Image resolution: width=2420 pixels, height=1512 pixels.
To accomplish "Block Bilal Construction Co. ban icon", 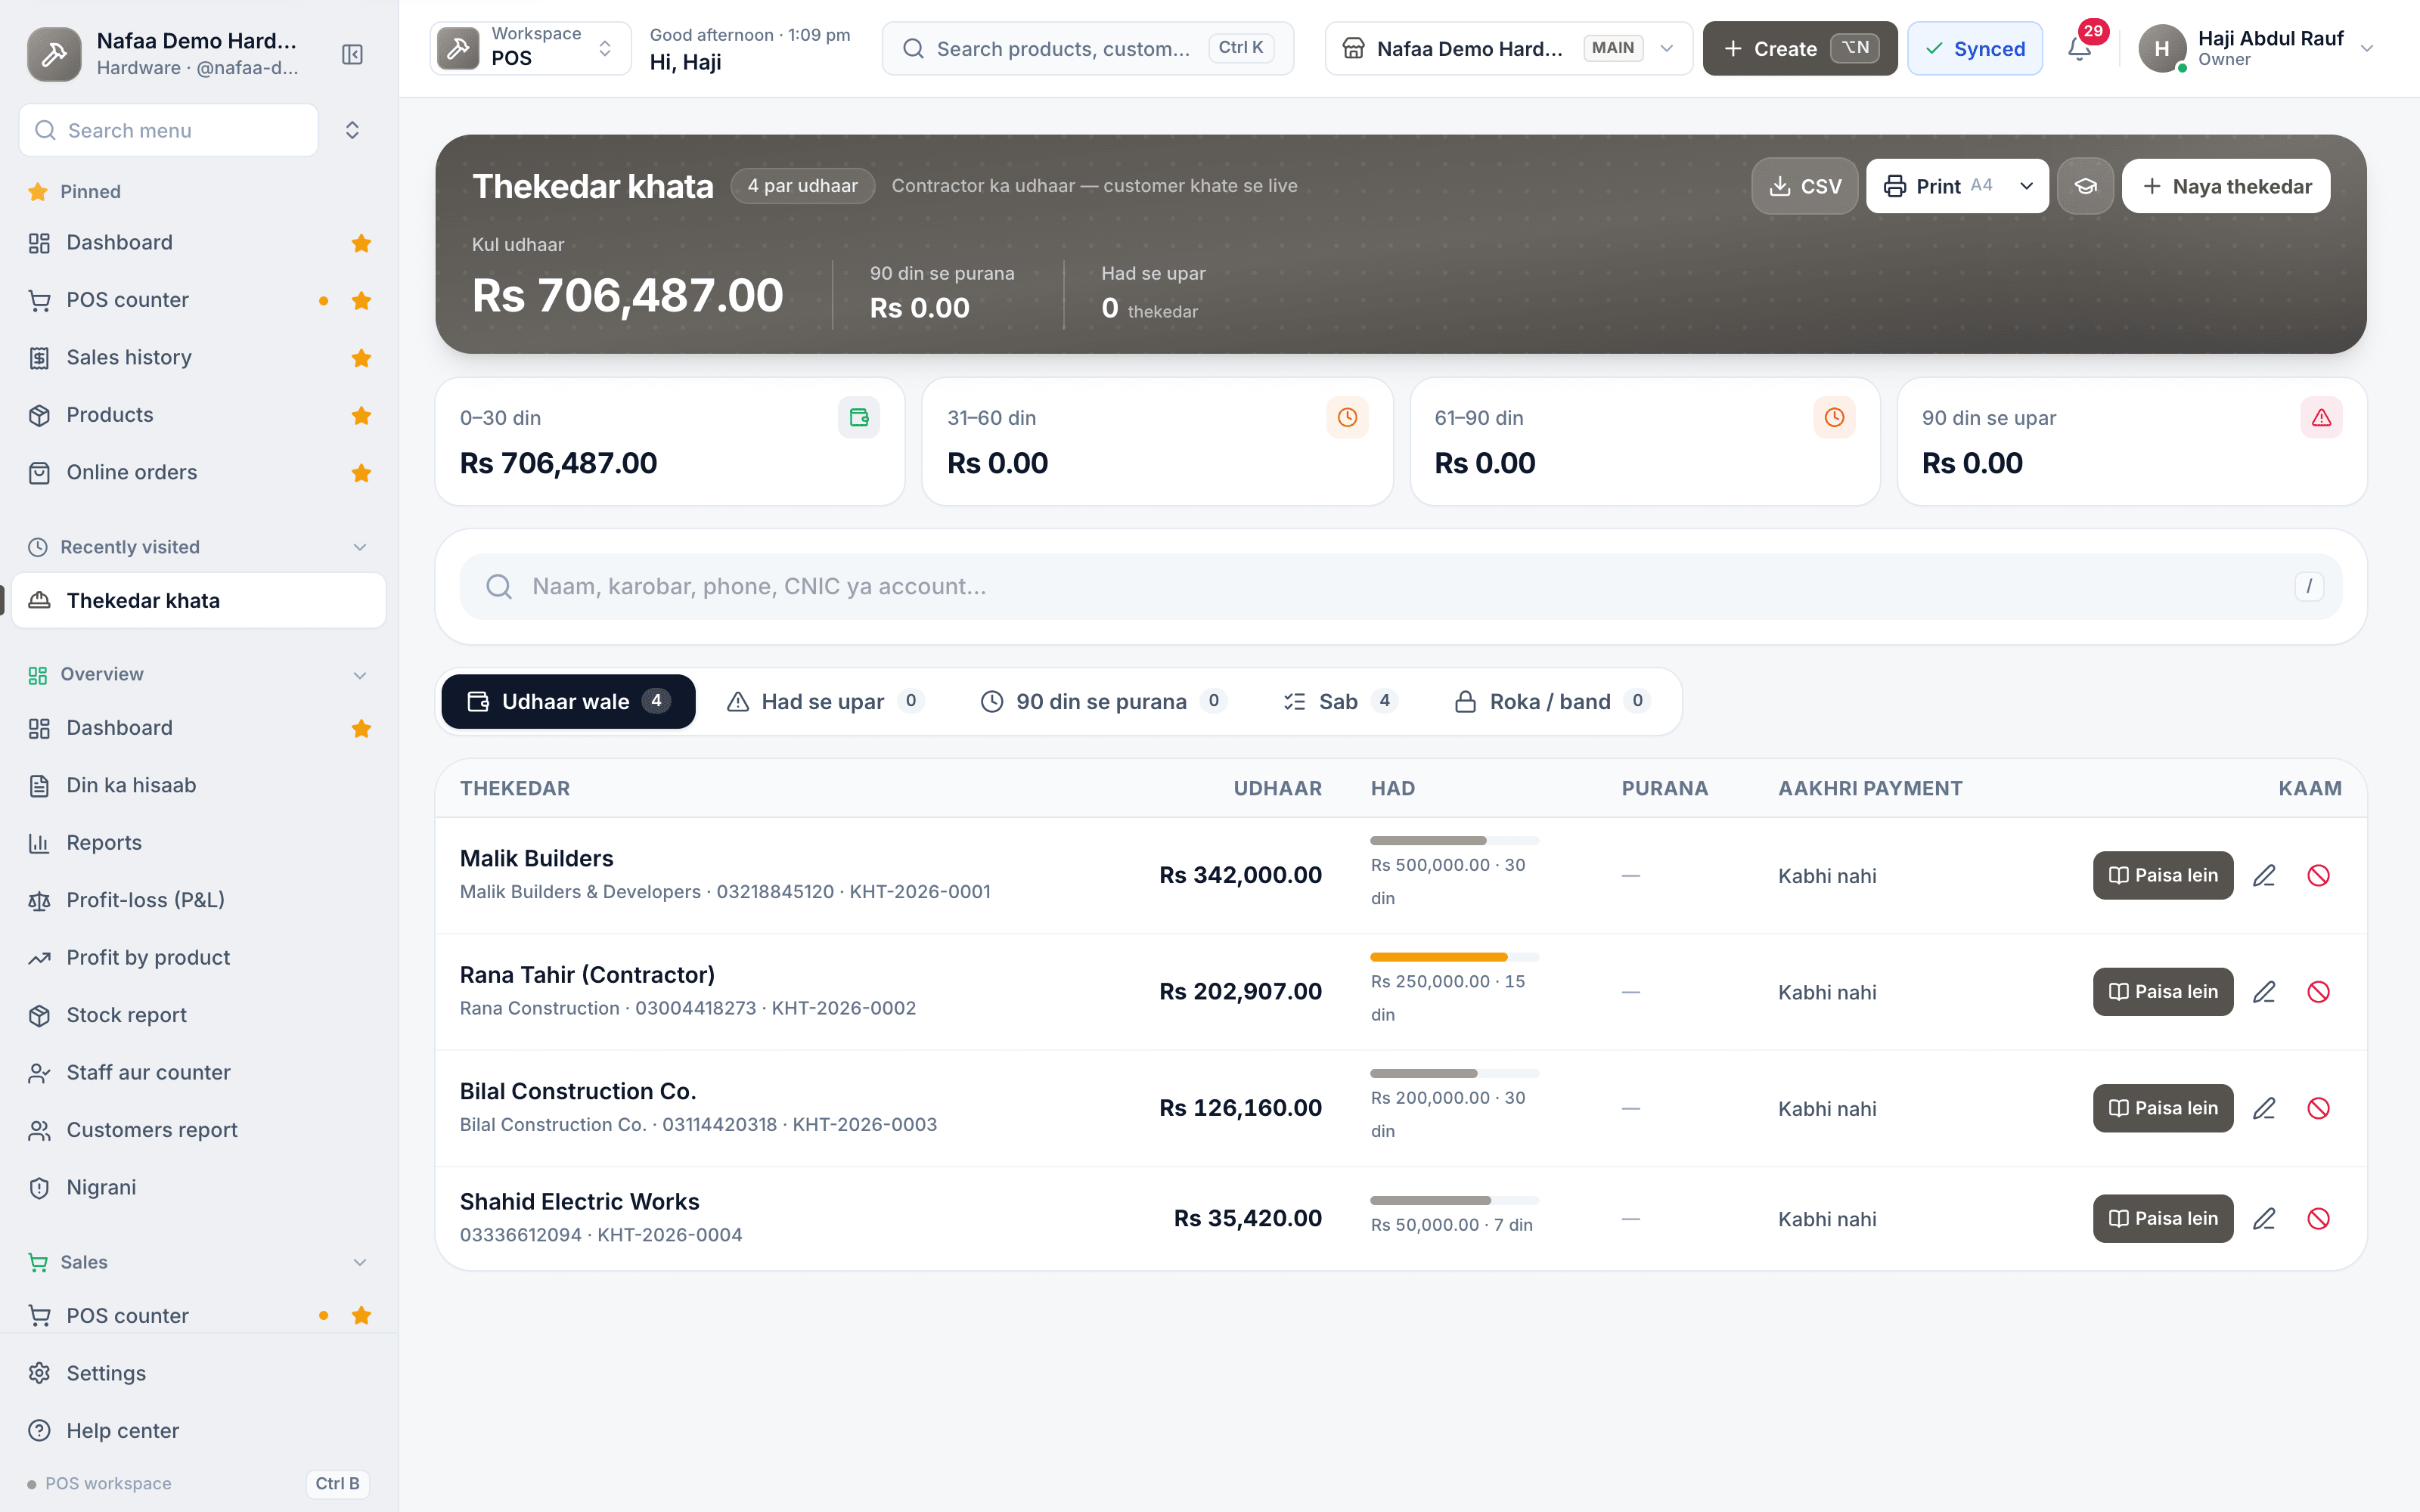I will tap(2318, 1108).
